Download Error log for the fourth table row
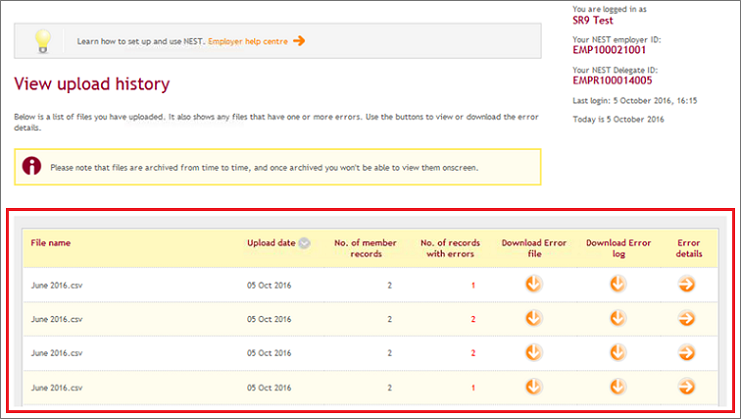This screenshot has width=741, height=419. pyautogui.click(x=618, y=387)
